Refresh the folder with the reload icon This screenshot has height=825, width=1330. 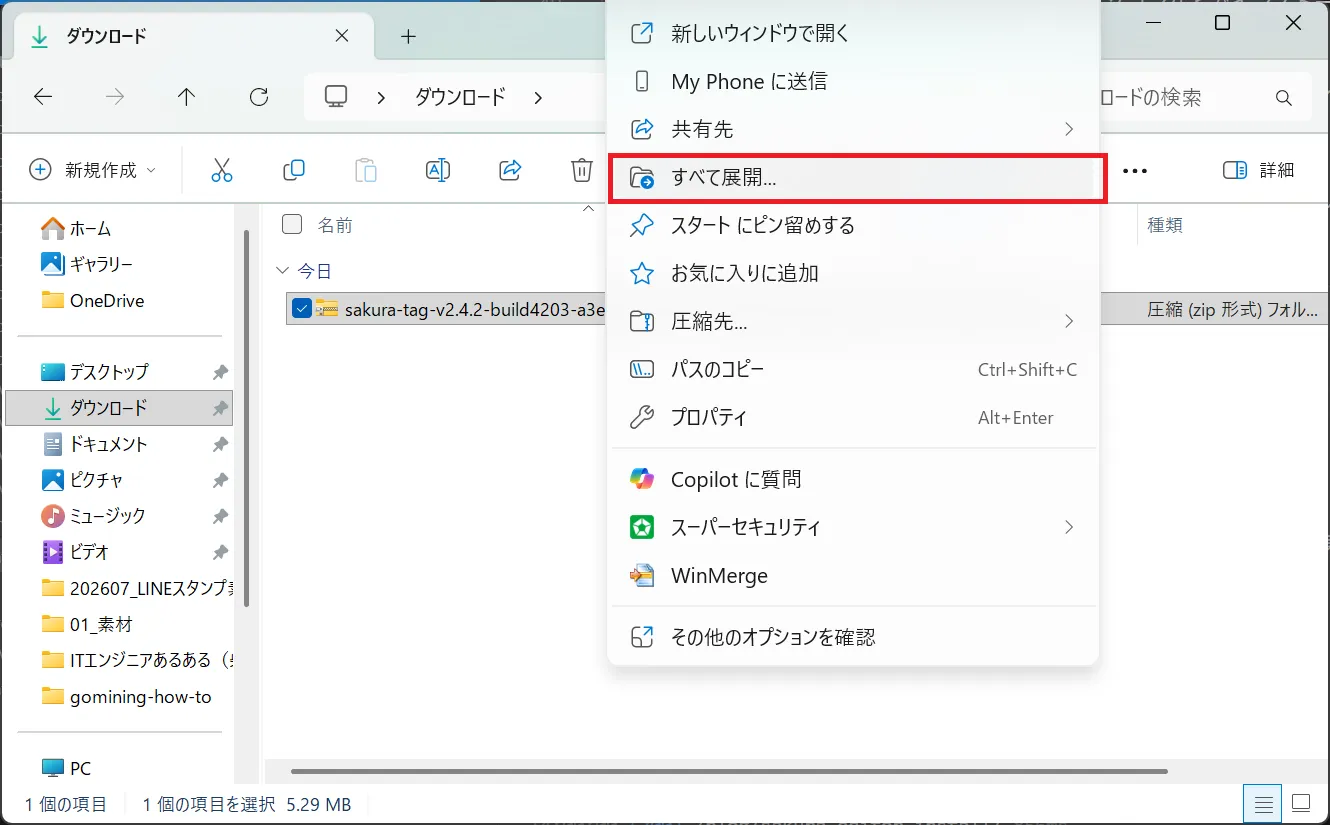(x=259, y=97)
